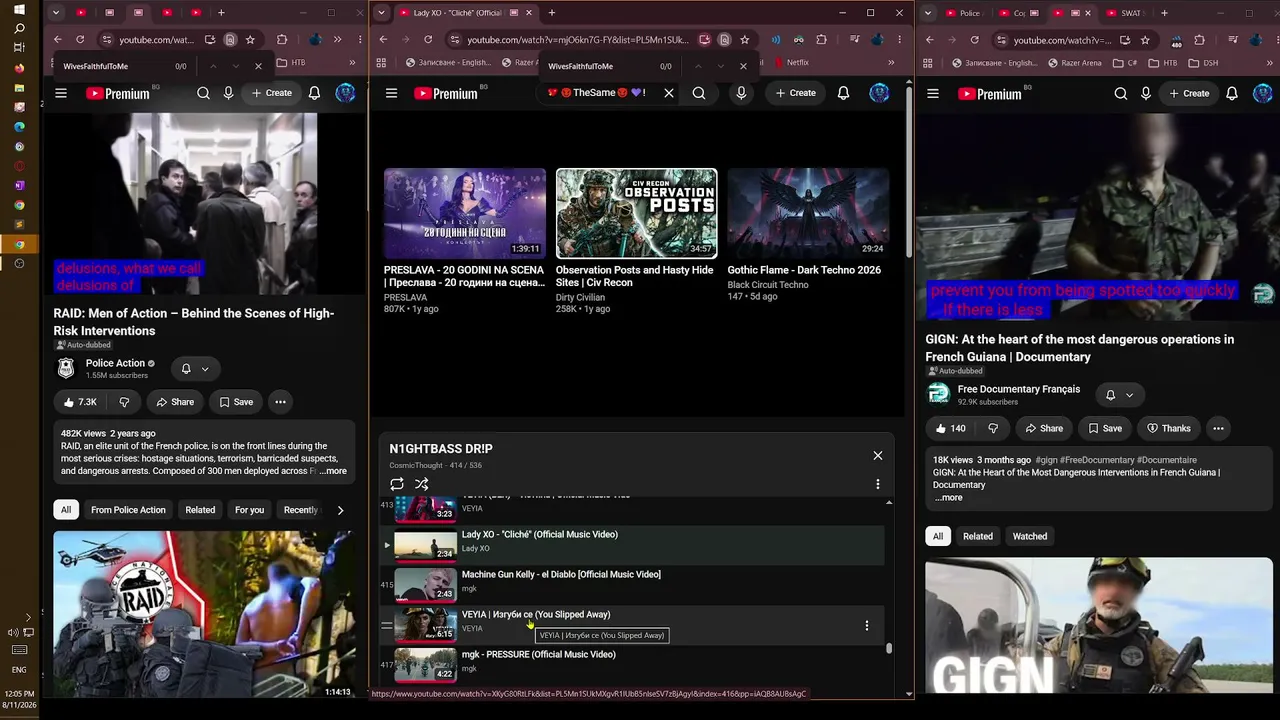Click Create in the middle window header
Screen dimensions: 1280x720
point(795,93)
